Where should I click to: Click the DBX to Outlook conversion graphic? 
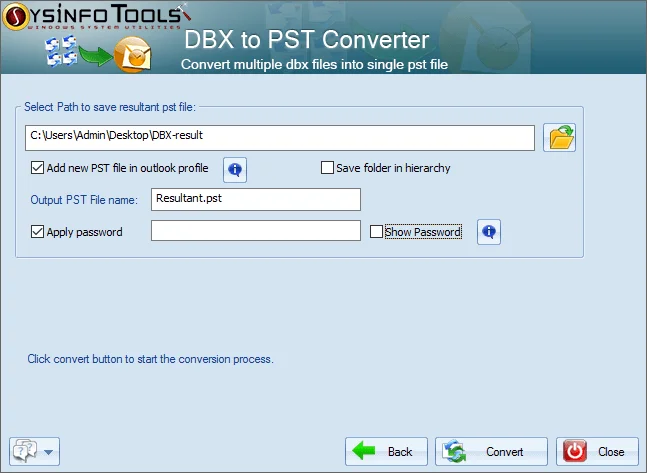click(x=98, y=54)
